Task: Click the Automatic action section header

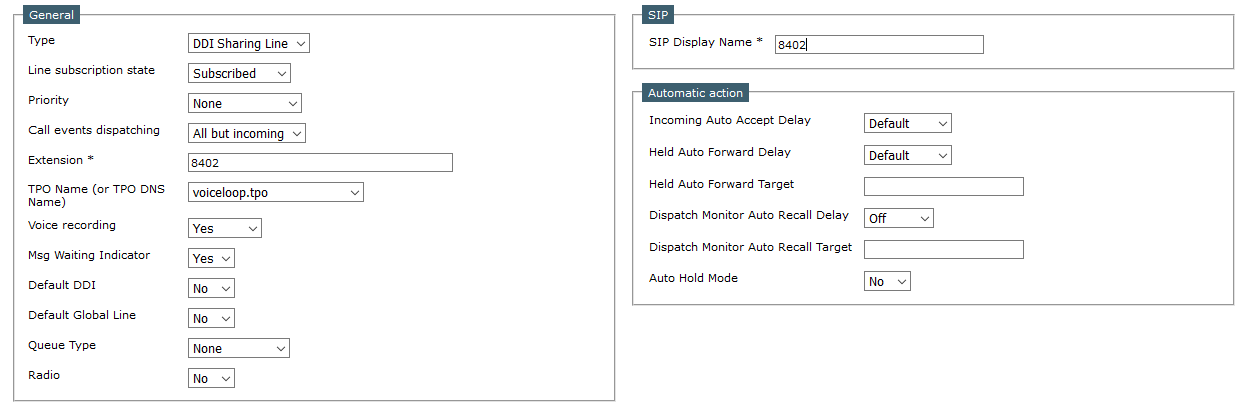Action: pos(695,93)
